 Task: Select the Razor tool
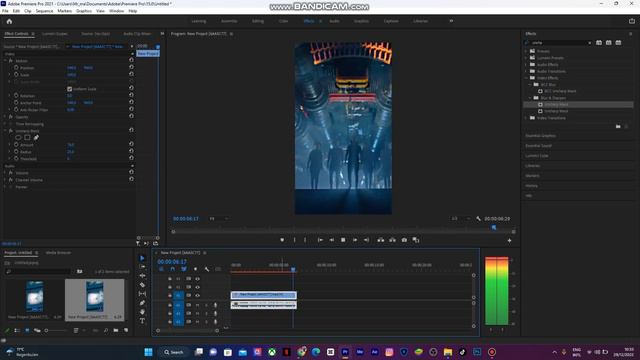pyautogui.click(x=142, y=285)
